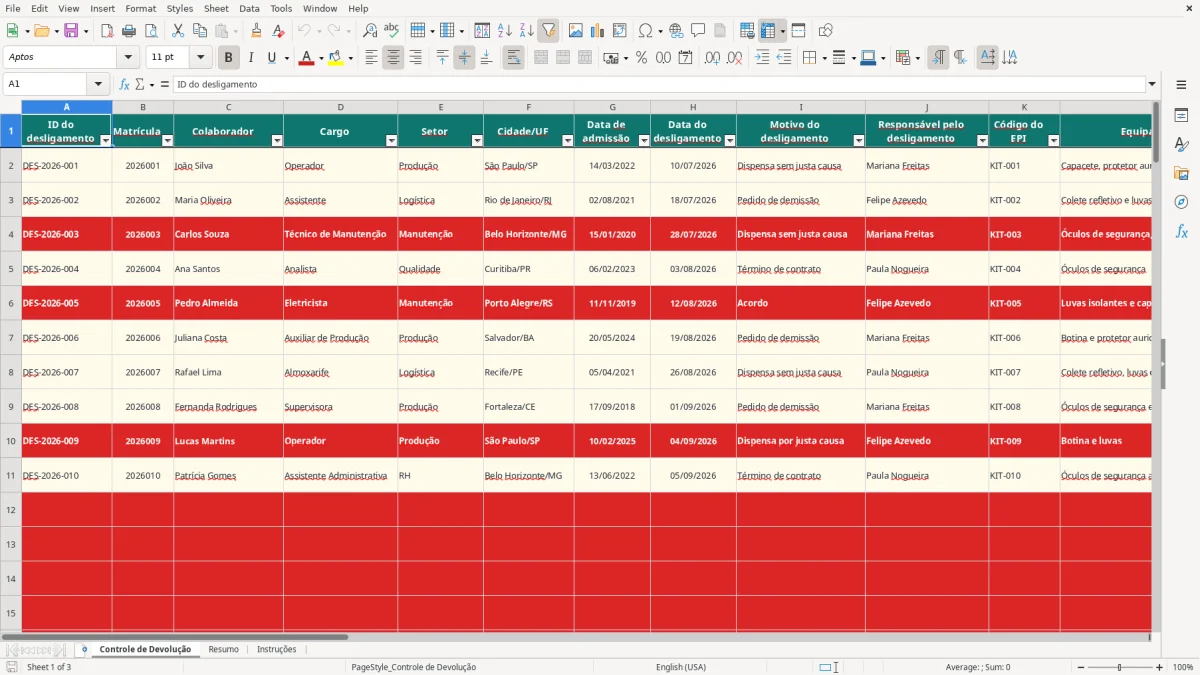Image resolution: width=1200 pixels, height=675 pixels.
Task: Open the Sheet menu
Action: 216,8
